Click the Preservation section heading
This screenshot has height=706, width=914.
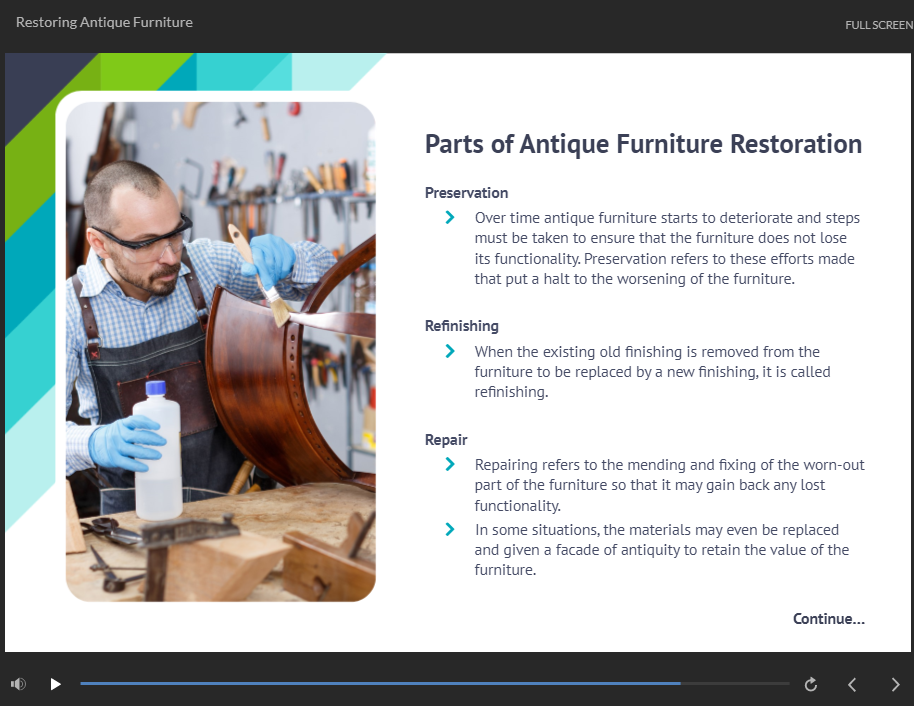click(x=466, y=193)
